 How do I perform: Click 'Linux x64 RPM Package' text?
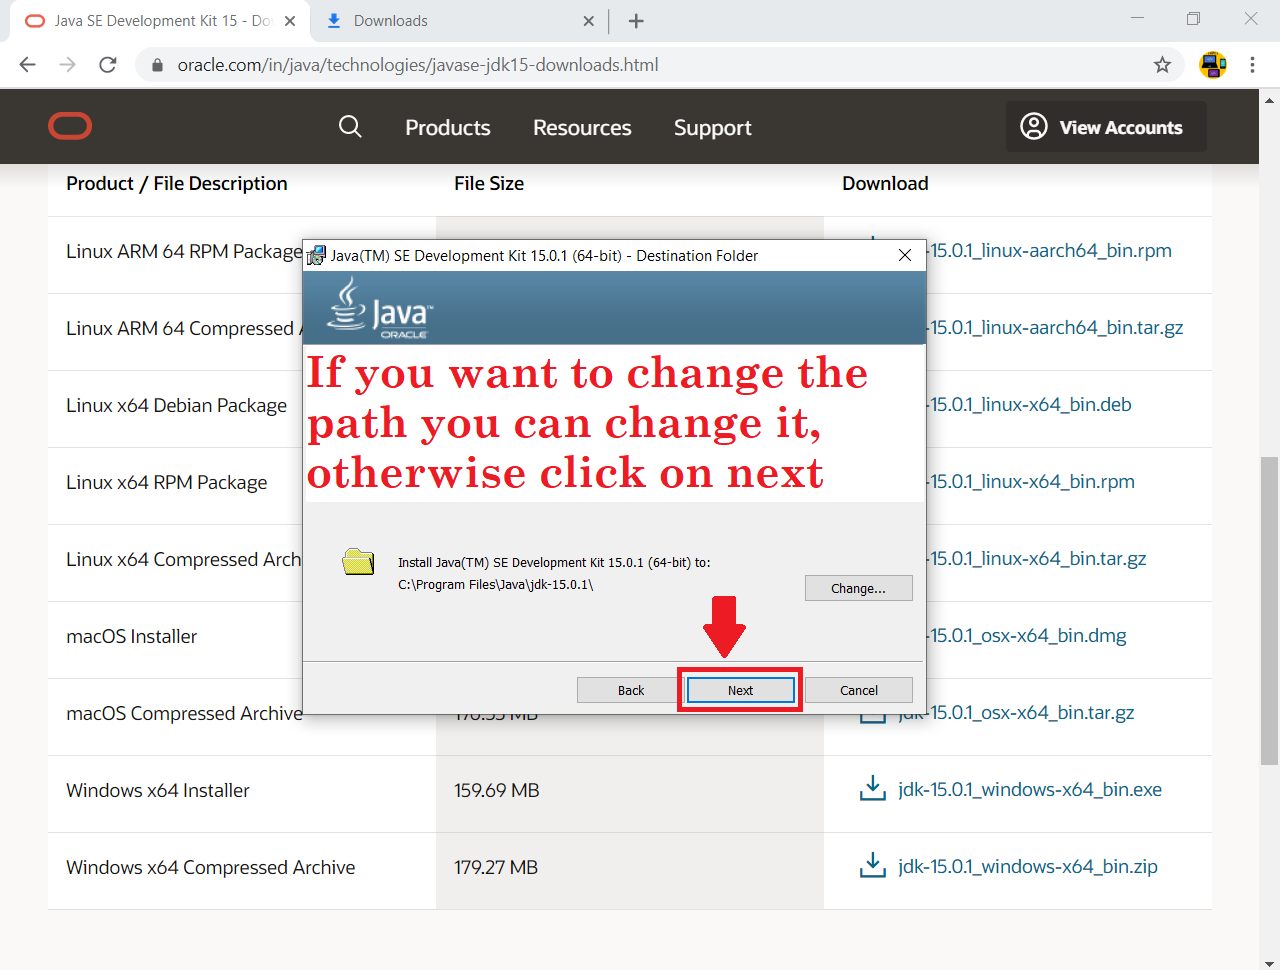click(x=167, y=482)
